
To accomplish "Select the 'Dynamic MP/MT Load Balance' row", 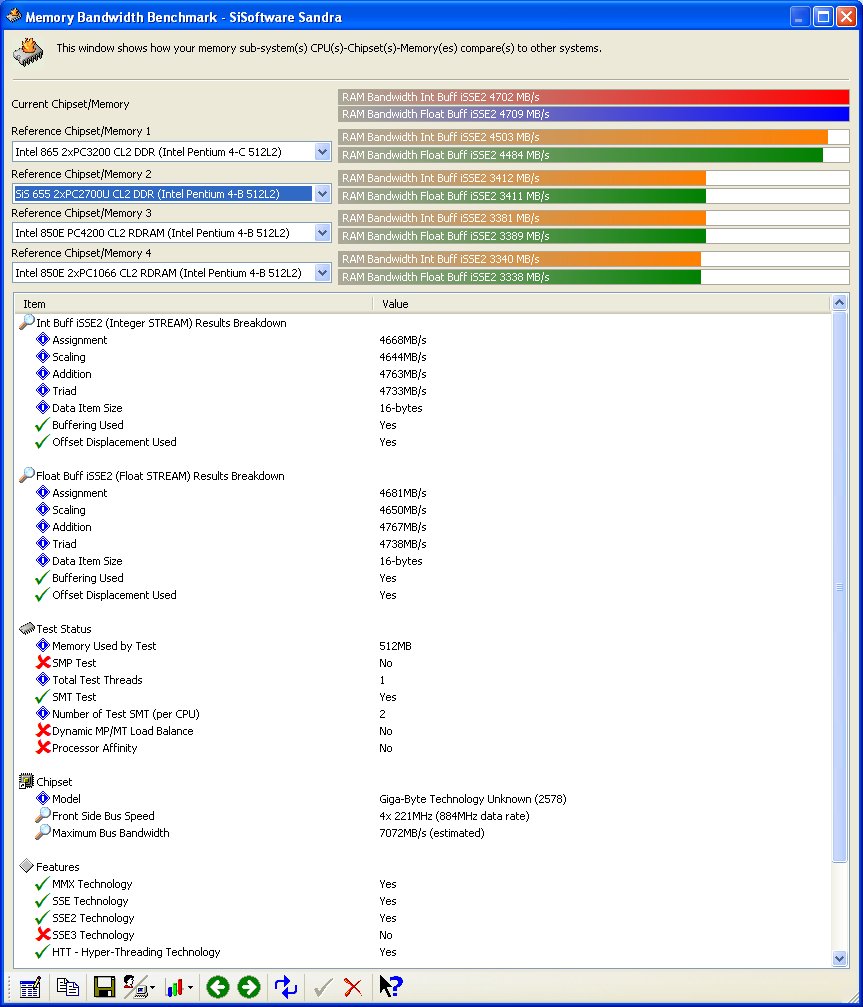I will pyautogui.click(x=422, y=731).
